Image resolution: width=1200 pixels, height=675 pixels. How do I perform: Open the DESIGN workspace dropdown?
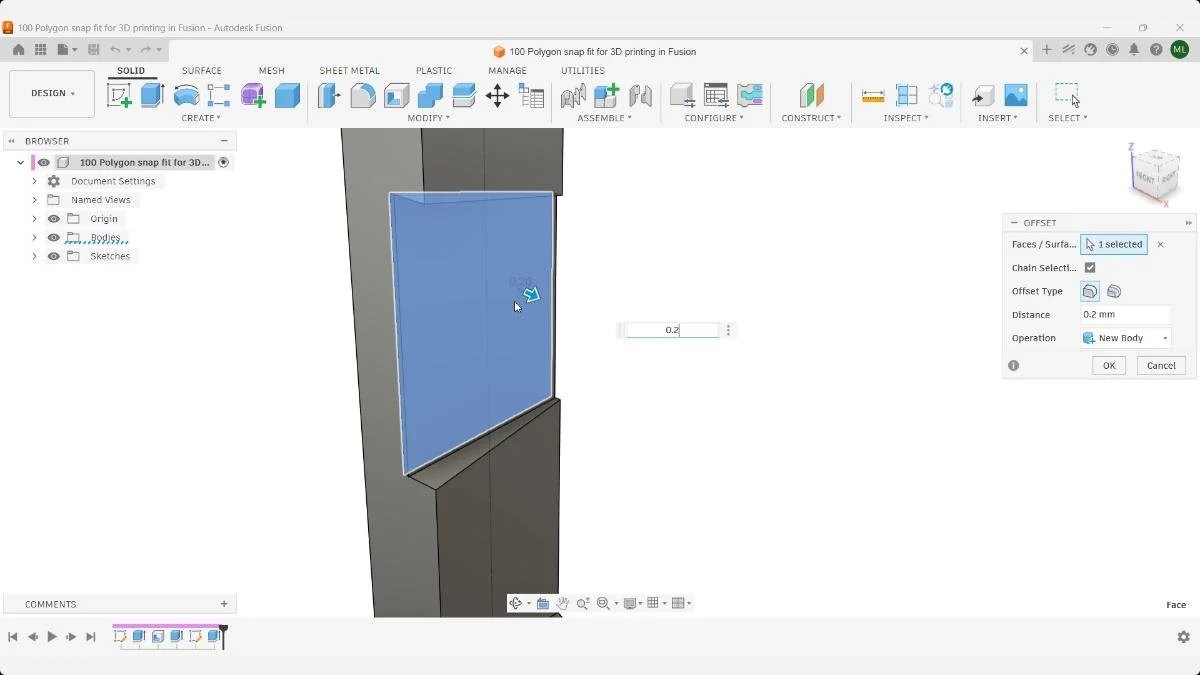coord(52,93)
